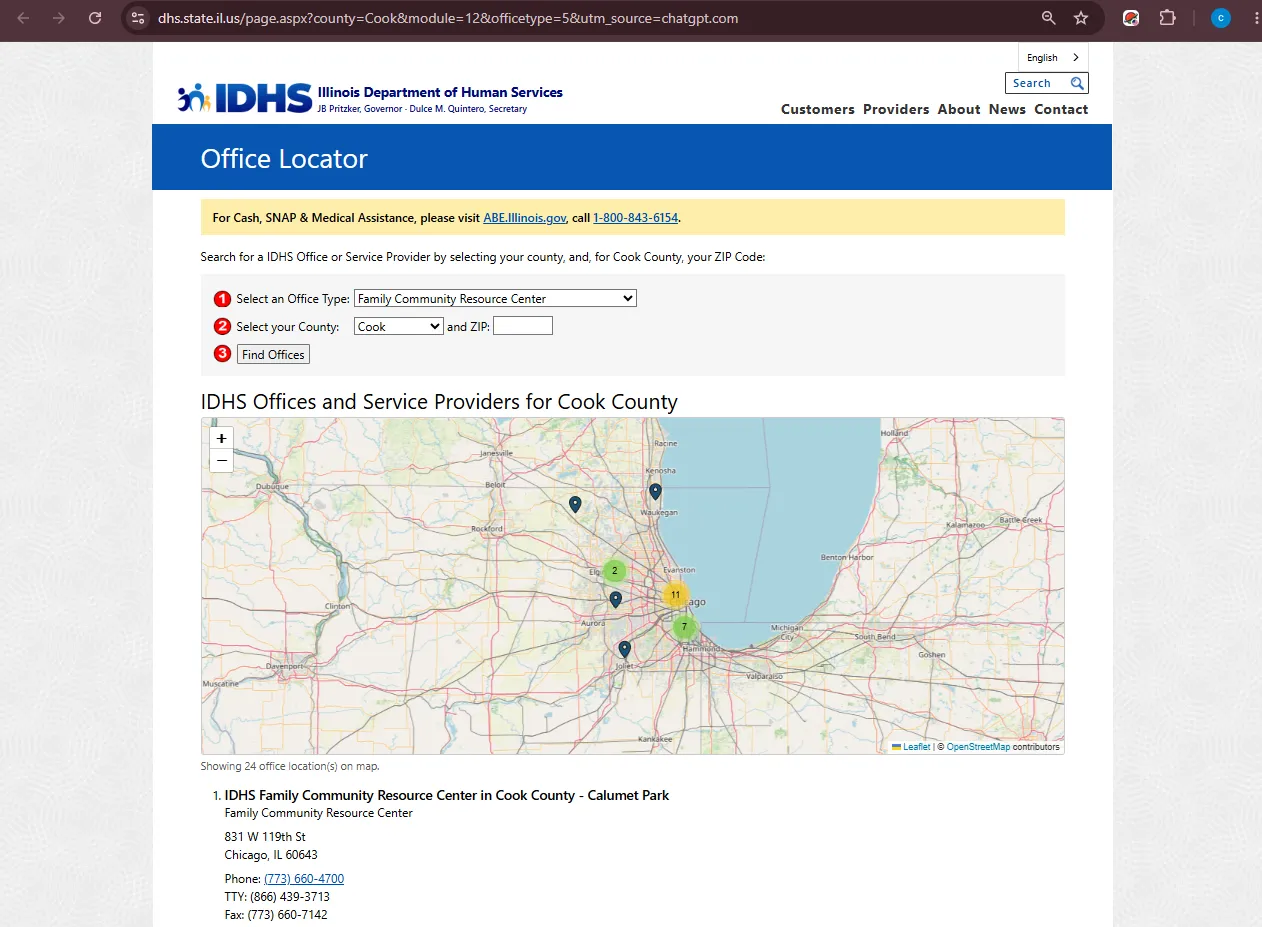View site information icon in address bar

139,18
